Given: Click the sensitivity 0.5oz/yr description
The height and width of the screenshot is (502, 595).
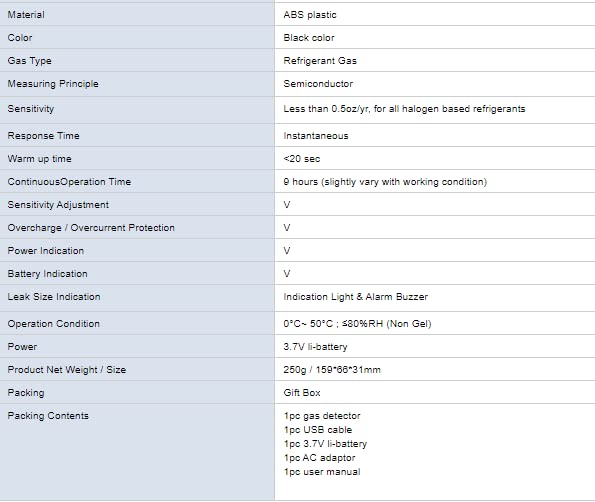Looking at the screenshot, I should (x=404, y=109).
